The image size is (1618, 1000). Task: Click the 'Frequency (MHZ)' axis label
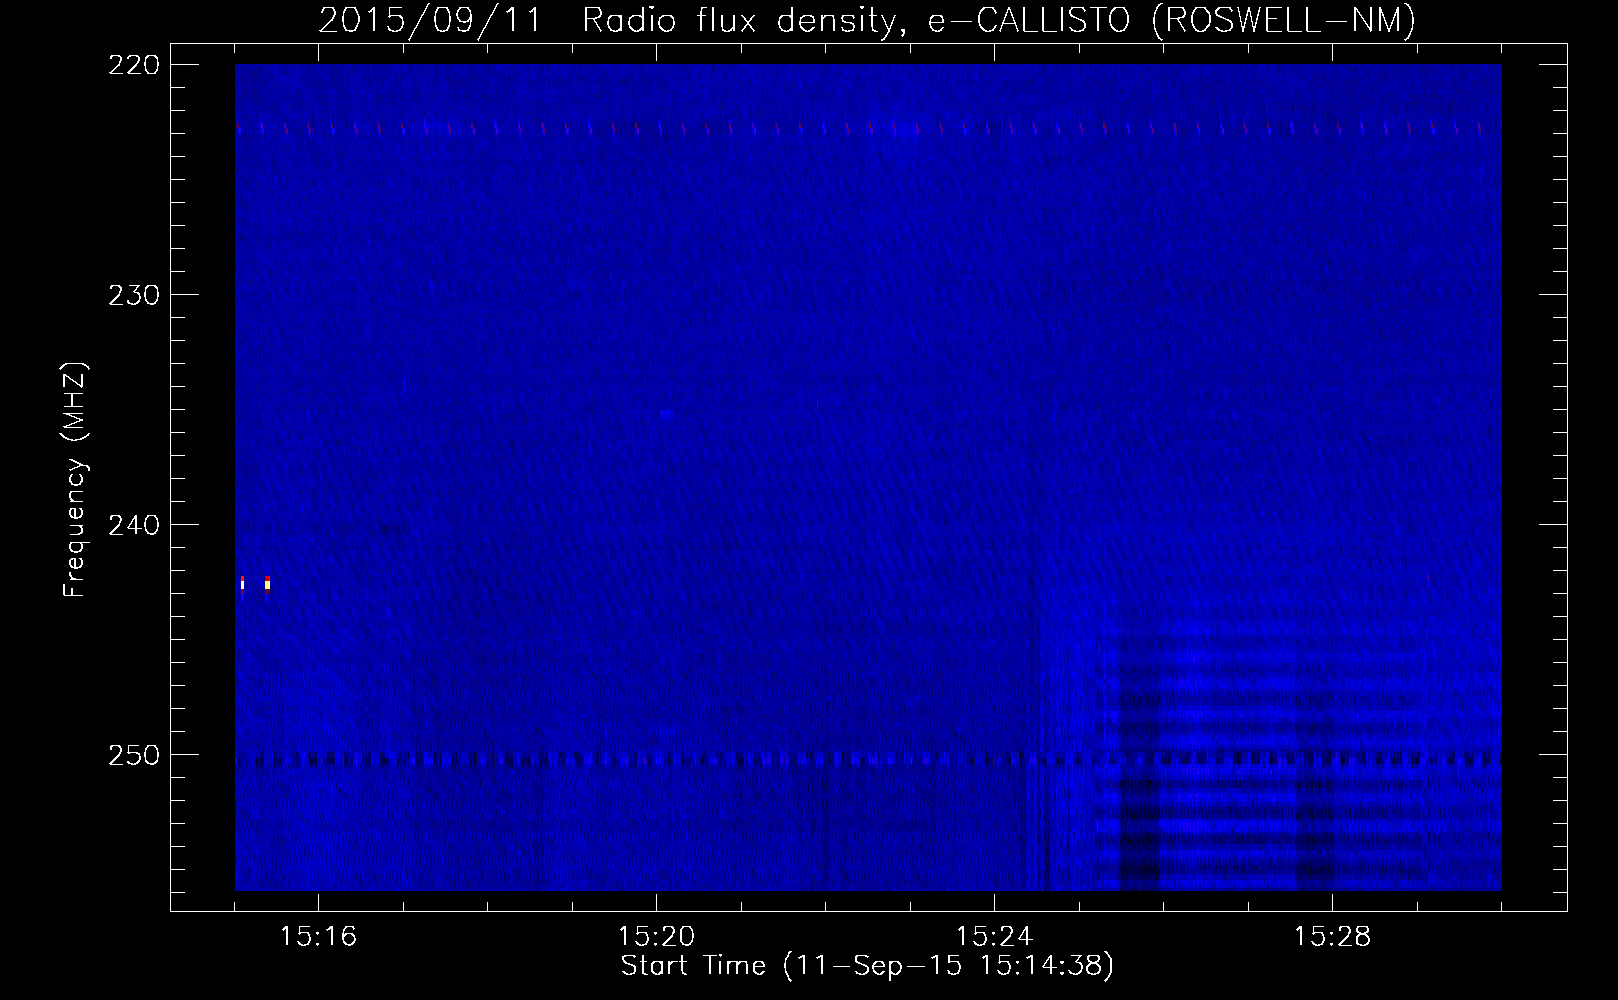pos(76,479)
